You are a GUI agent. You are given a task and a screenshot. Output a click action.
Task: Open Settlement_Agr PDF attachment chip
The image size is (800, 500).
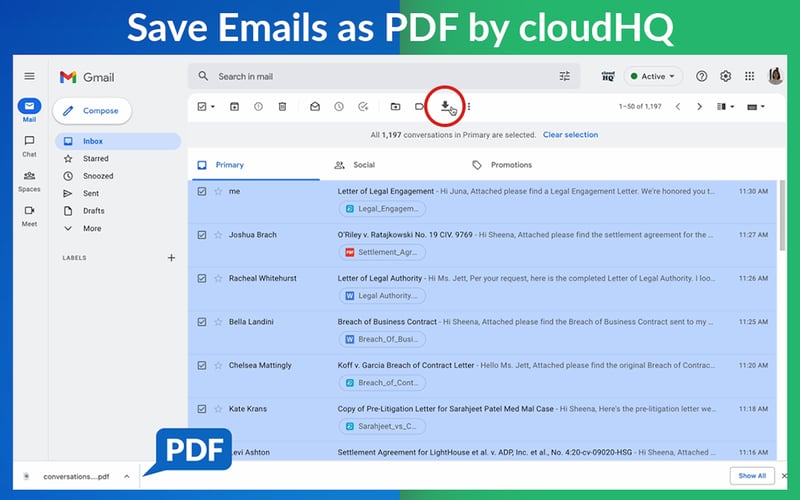[382, 252]
